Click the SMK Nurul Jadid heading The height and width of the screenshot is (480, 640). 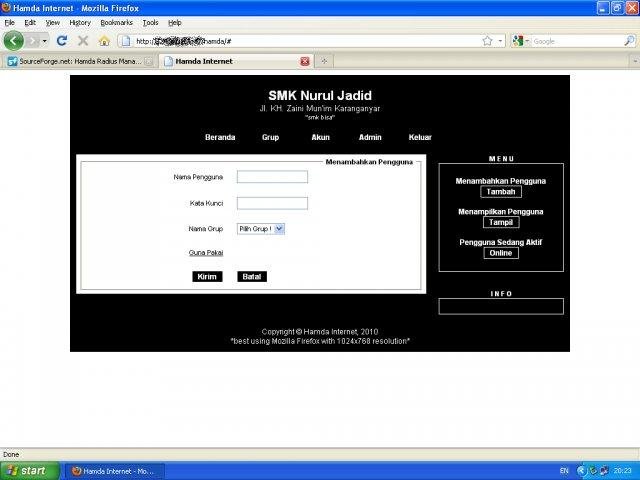coord(320,96)
